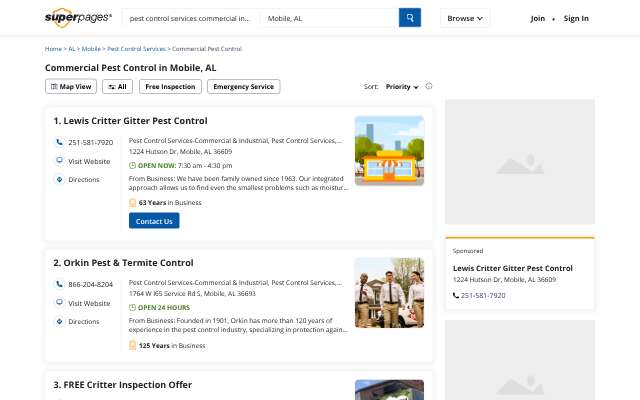Click phone number 866-204-8204
Image resolution: width=640 pixels, height=400 pixels.
click(x=91, y=284)
